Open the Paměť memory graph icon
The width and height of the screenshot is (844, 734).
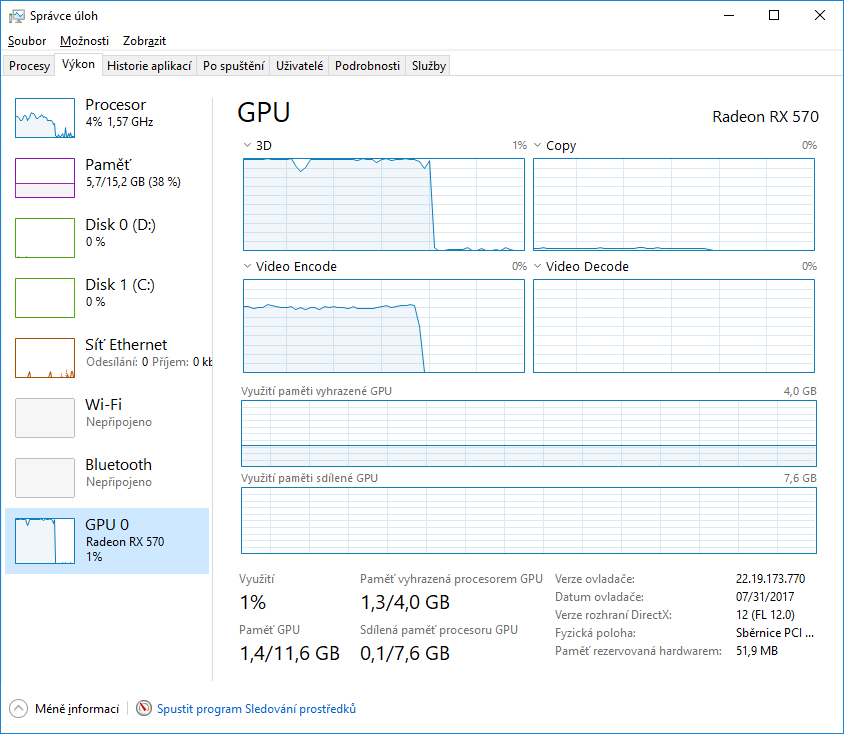(x=45, y=178)
